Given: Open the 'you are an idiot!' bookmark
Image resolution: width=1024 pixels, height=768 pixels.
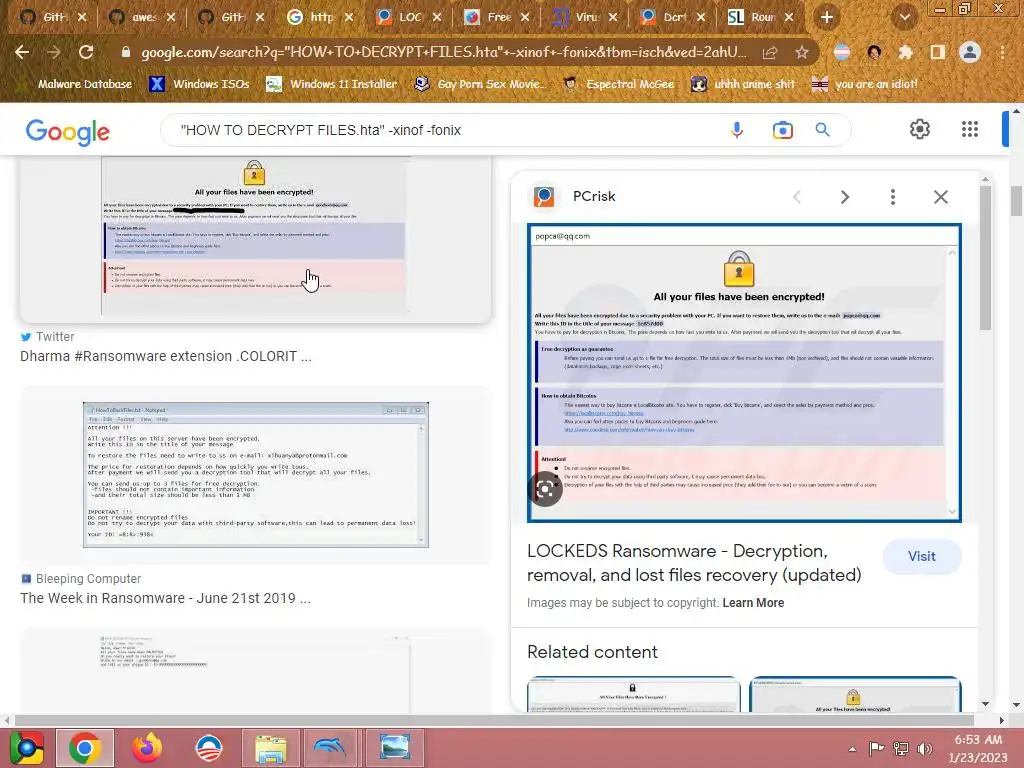Looking at the screenshot, I should [x=865, y=84].
